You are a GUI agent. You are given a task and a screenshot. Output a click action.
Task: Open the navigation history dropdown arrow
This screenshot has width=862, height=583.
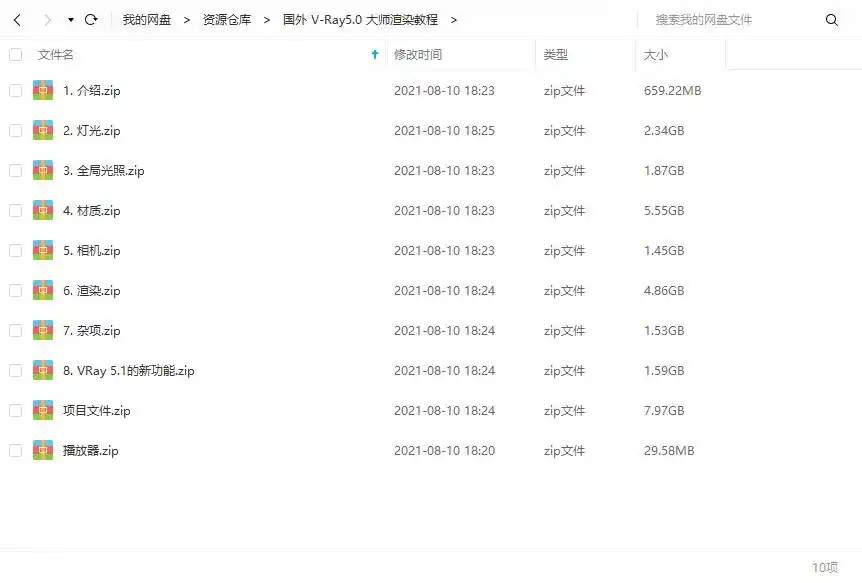point(70,20)
